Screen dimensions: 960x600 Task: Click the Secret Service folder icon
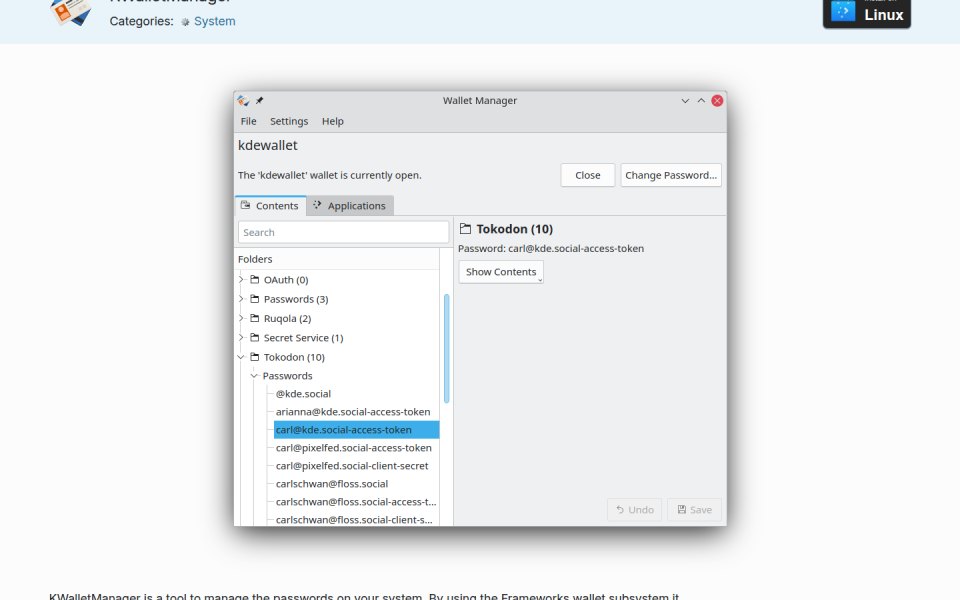255,337
